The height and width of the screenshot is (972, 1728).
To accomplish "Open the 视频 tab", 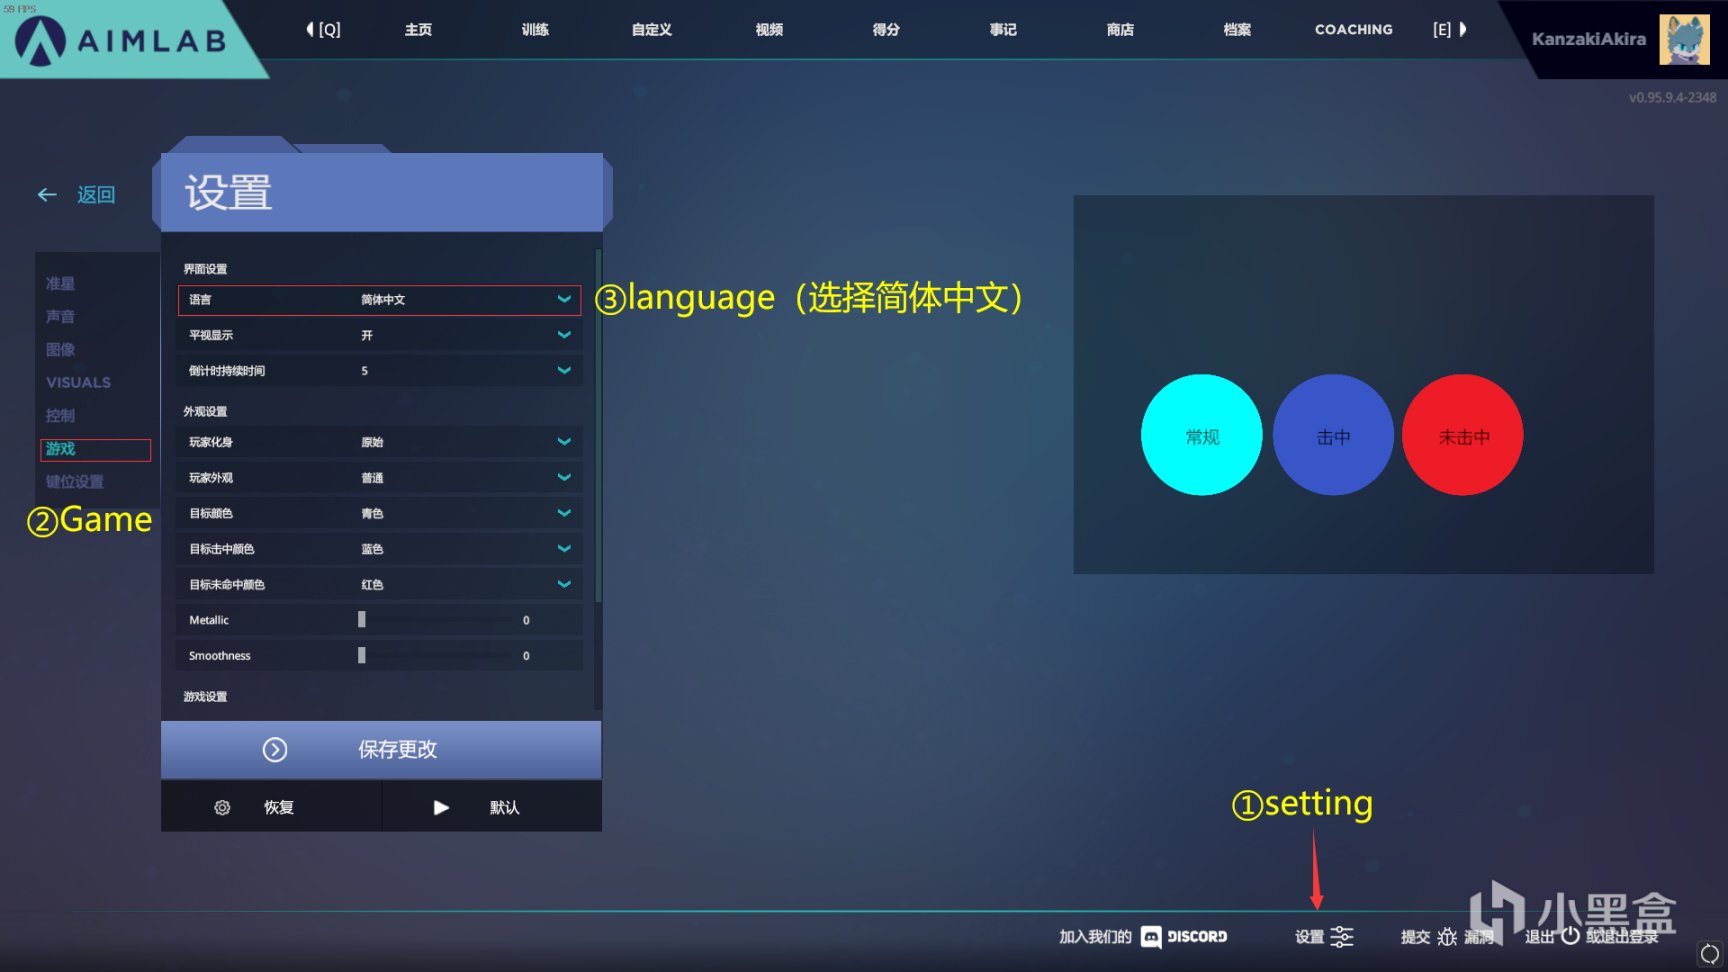I will pyautogui.click(x=769, y=30).
